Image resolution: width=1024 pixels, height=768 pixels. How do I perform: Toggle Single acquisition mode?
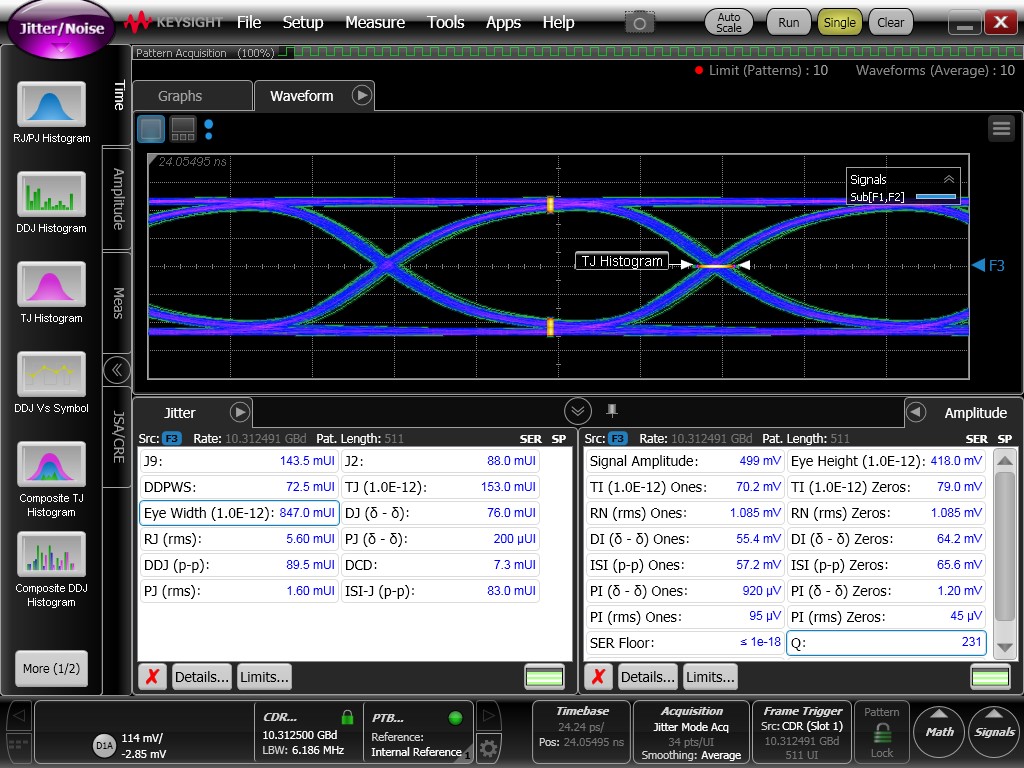click(839, 22)
